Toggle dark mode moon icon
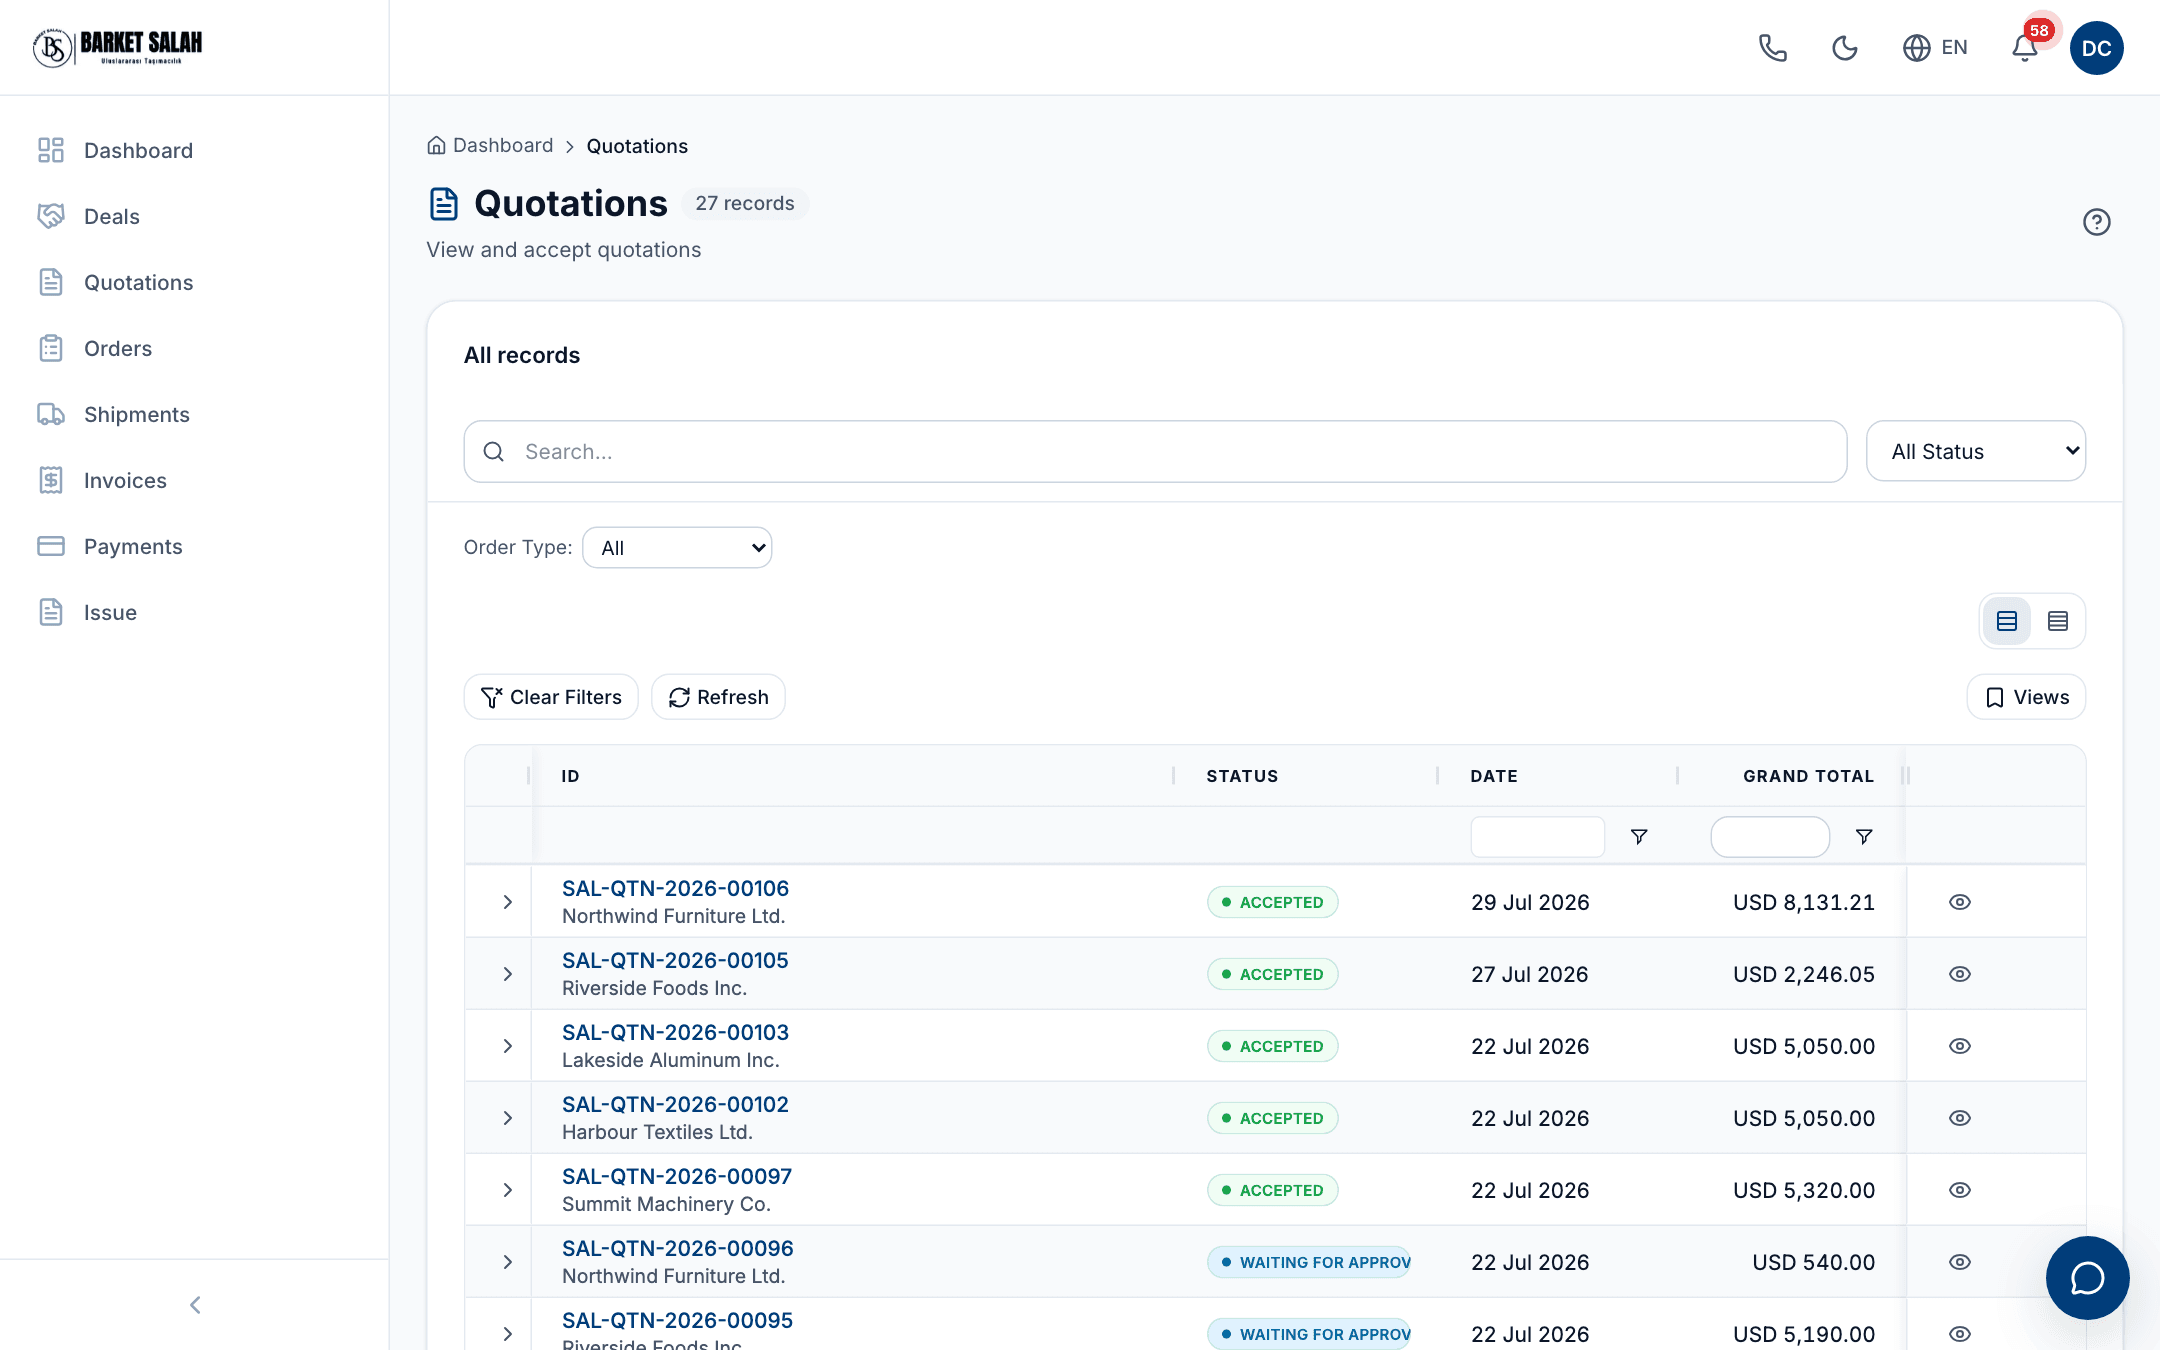This screenshot has height=1350, width=2160. (x=1845, y=48)
